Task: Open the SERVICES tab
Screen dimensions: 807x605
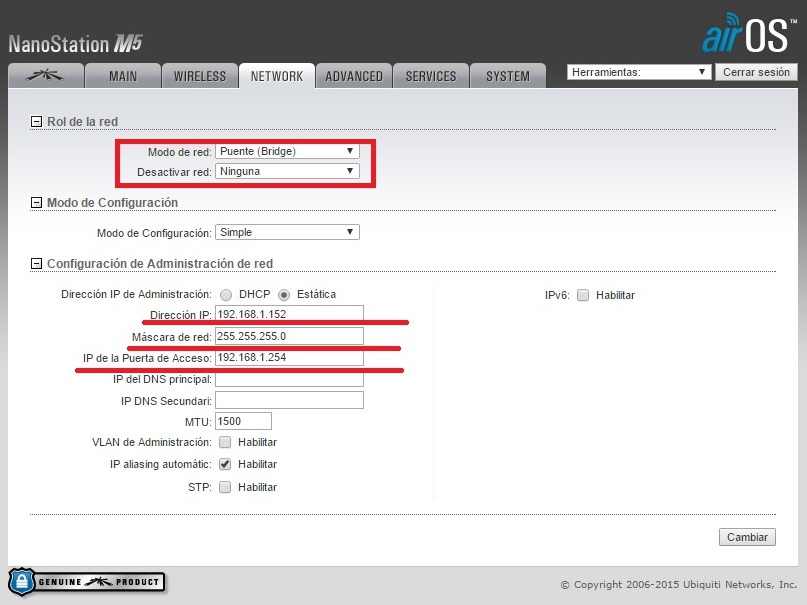Action: point(431,76)
